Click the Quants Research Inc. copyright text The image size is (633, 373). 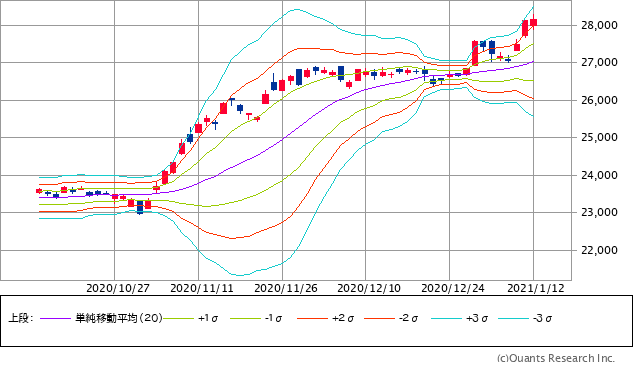point(555,358)
